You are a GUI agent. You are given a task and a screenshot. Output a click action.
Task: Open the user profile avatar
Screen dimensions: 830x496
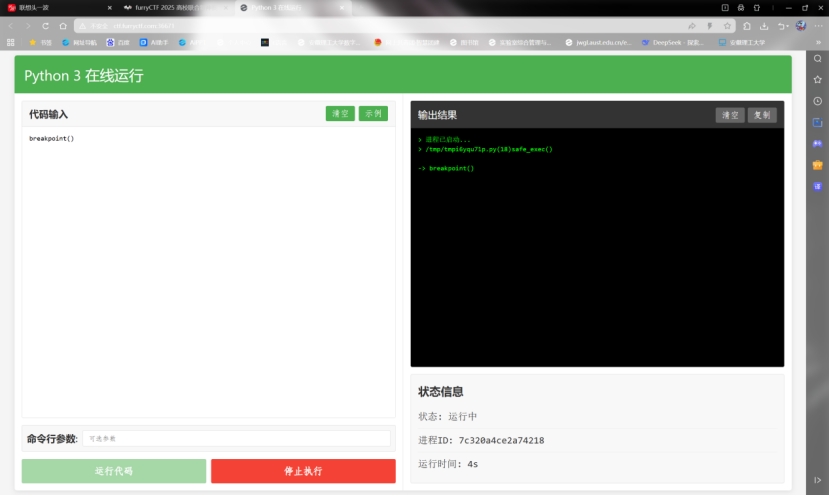point(800,25)
